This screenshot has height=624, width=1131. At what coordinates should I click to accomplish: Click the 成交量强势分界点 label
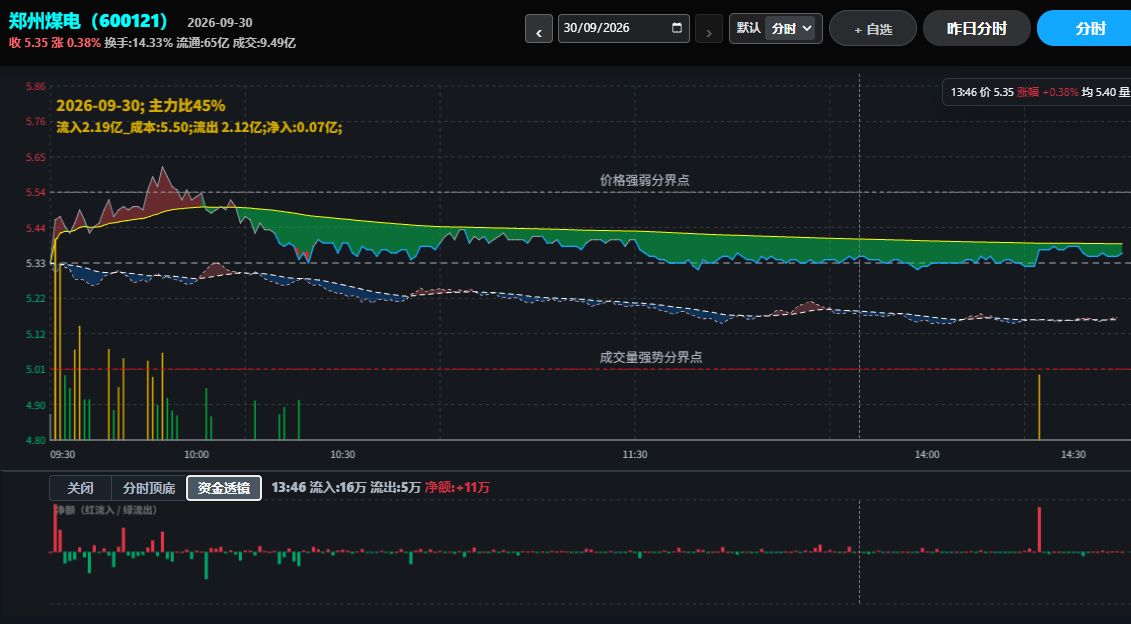(651, 357)
